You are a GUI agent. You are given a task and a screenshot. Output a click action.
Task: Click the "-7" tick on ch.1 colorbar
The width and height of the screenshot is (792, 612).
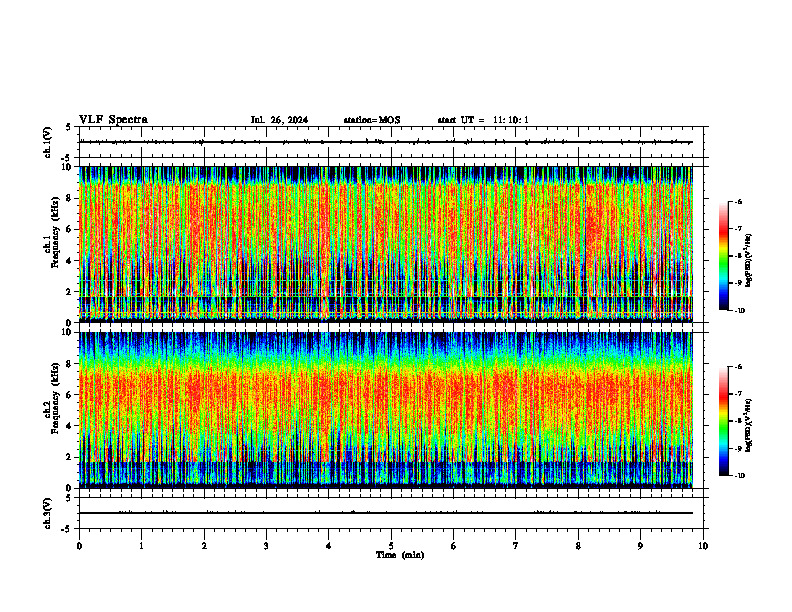pyautogui.click(x=739, y=229)
